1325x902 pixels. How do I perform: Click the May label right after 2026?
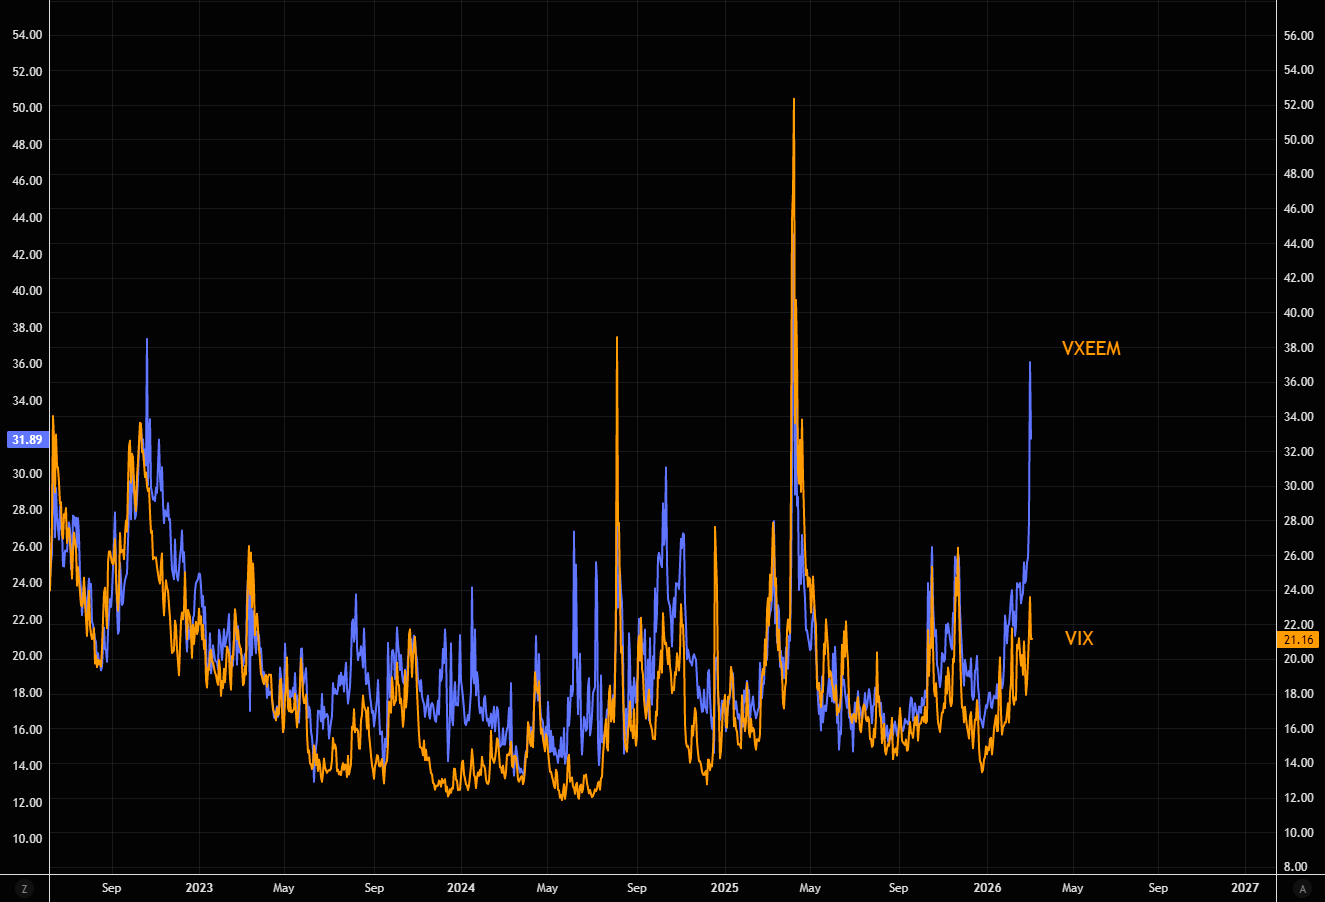[1072, 888]
